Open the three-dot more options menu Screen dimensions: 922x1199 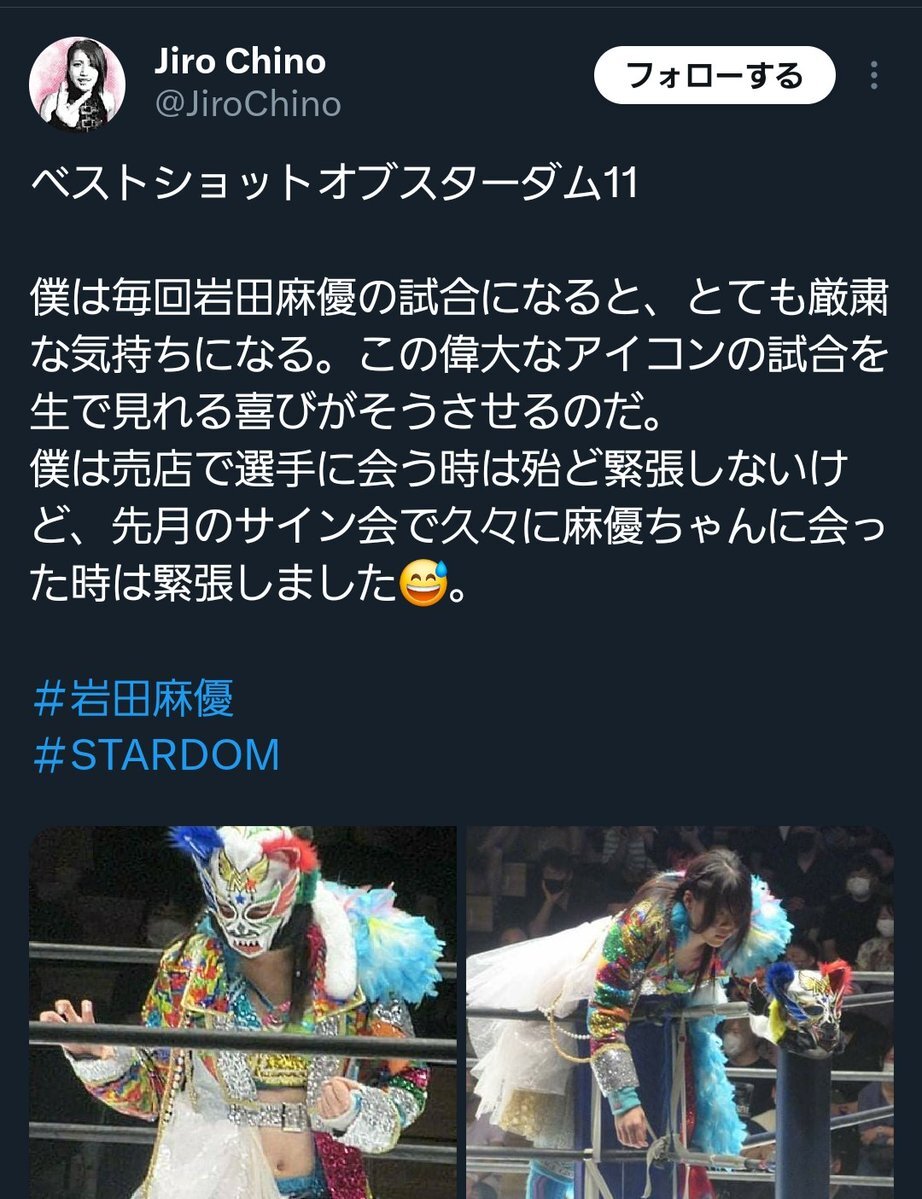point(874,75)
